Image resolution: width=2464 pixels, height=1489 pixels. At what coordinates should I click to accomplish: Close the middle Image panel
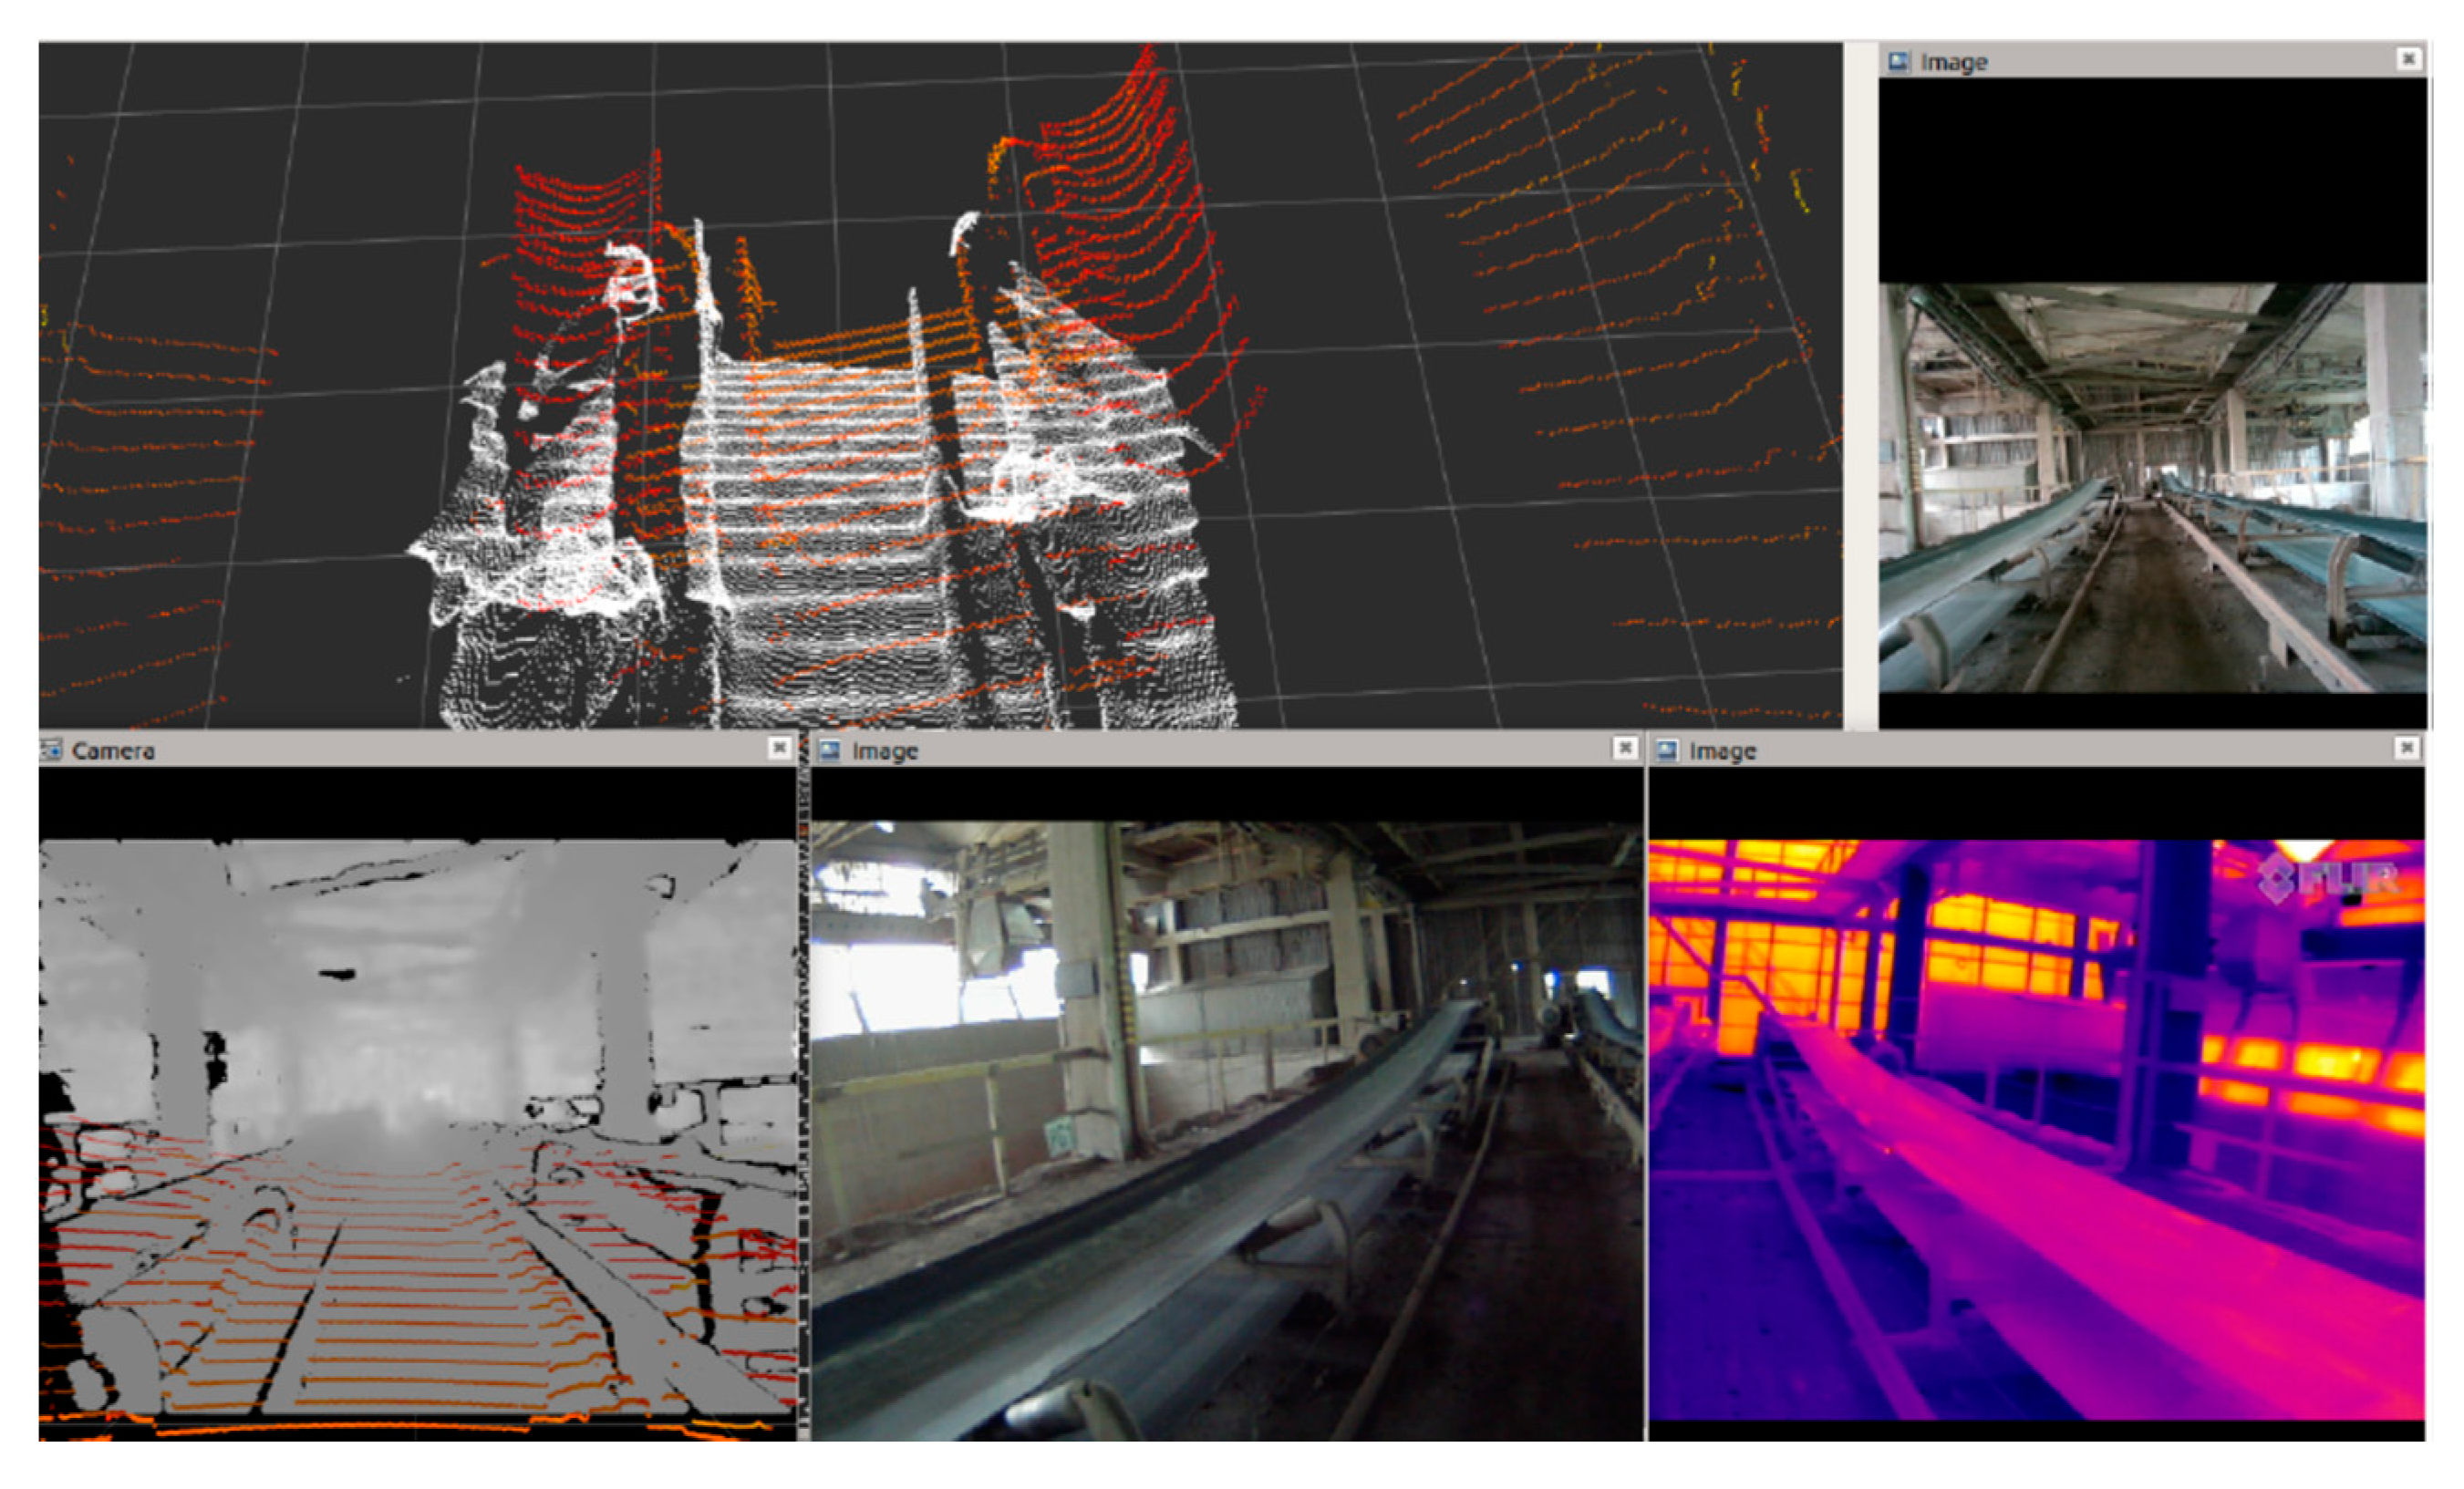point(1625,748)
